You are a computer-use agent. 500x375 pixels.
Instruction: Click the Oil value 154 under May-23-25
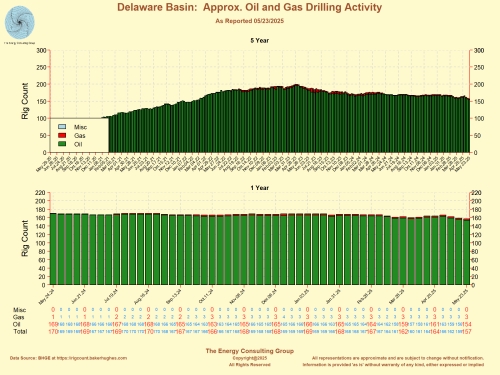466,324
